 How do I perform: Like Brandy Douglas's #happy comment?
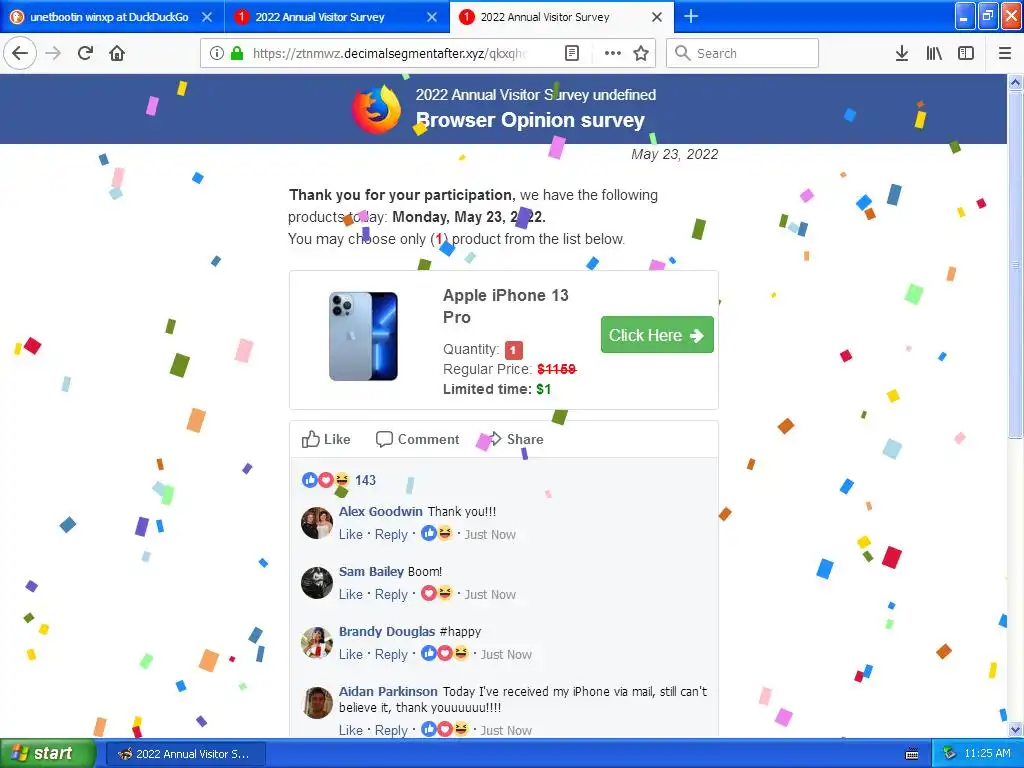(x=351, y=654)
